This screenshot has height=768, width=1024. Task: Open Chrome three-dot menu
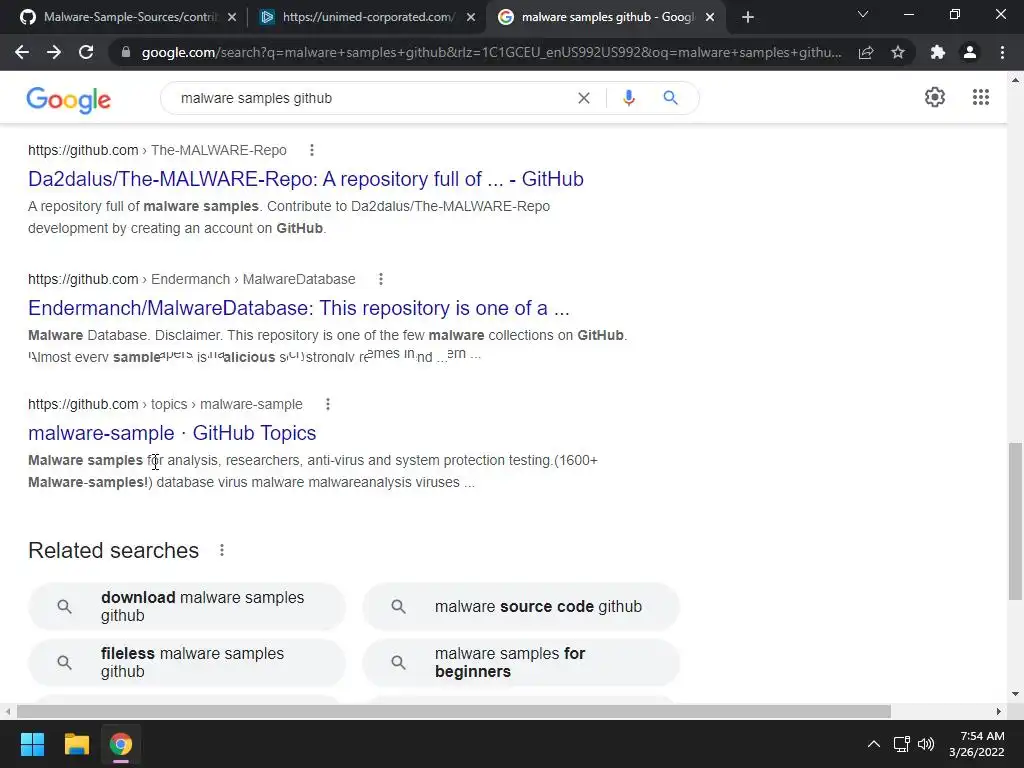(x=1002, y=52)
